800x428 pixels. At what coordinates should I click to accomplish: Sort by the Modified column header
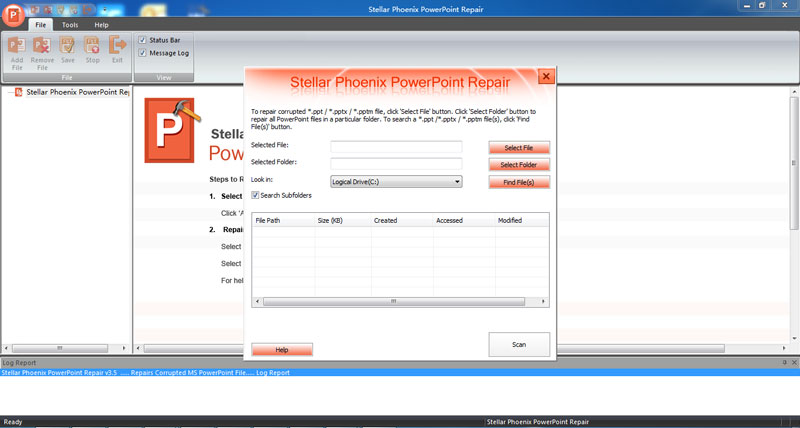click(x=522, y=220)
